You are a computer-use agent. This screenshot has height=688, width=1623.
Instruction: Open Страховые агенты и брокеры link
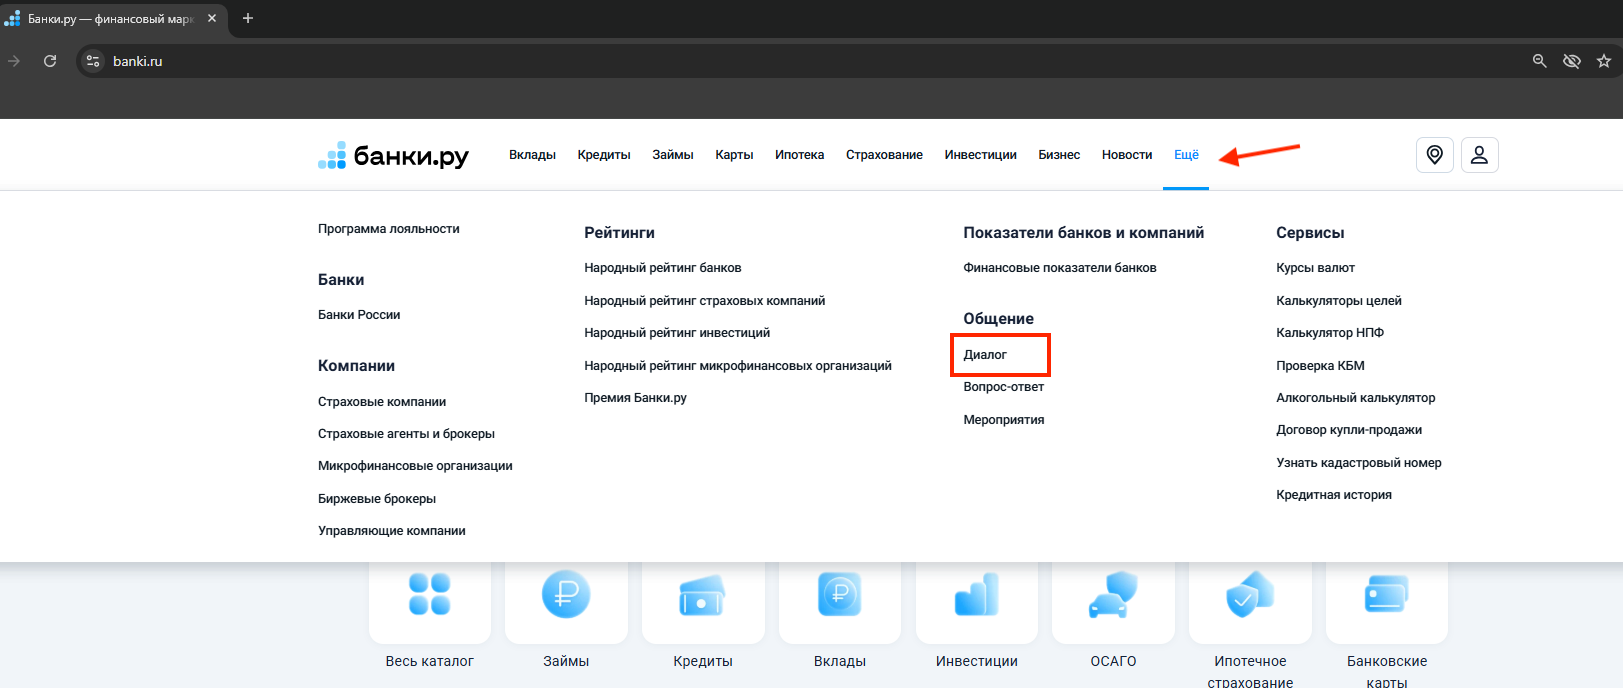pyautogui.click(x=406, y=434)
